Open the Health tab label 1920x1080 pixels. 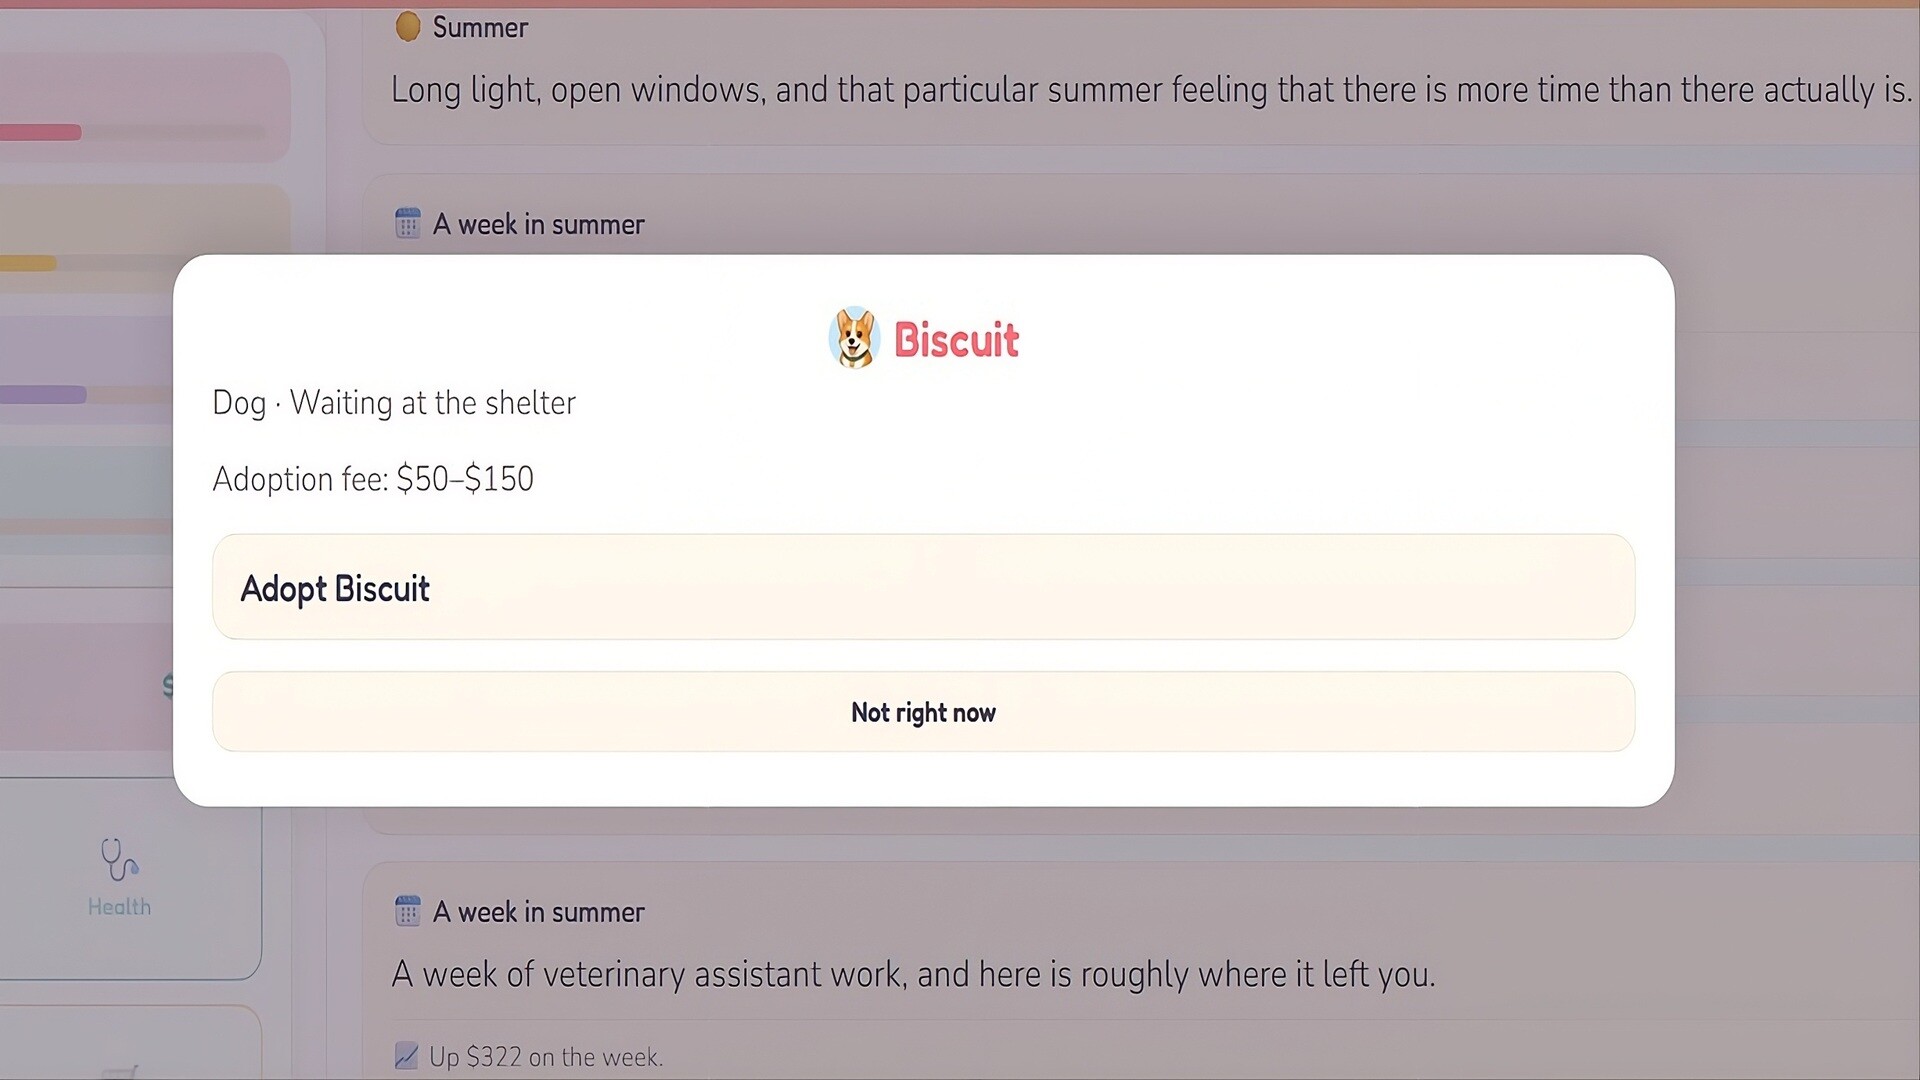pos(119,907)
